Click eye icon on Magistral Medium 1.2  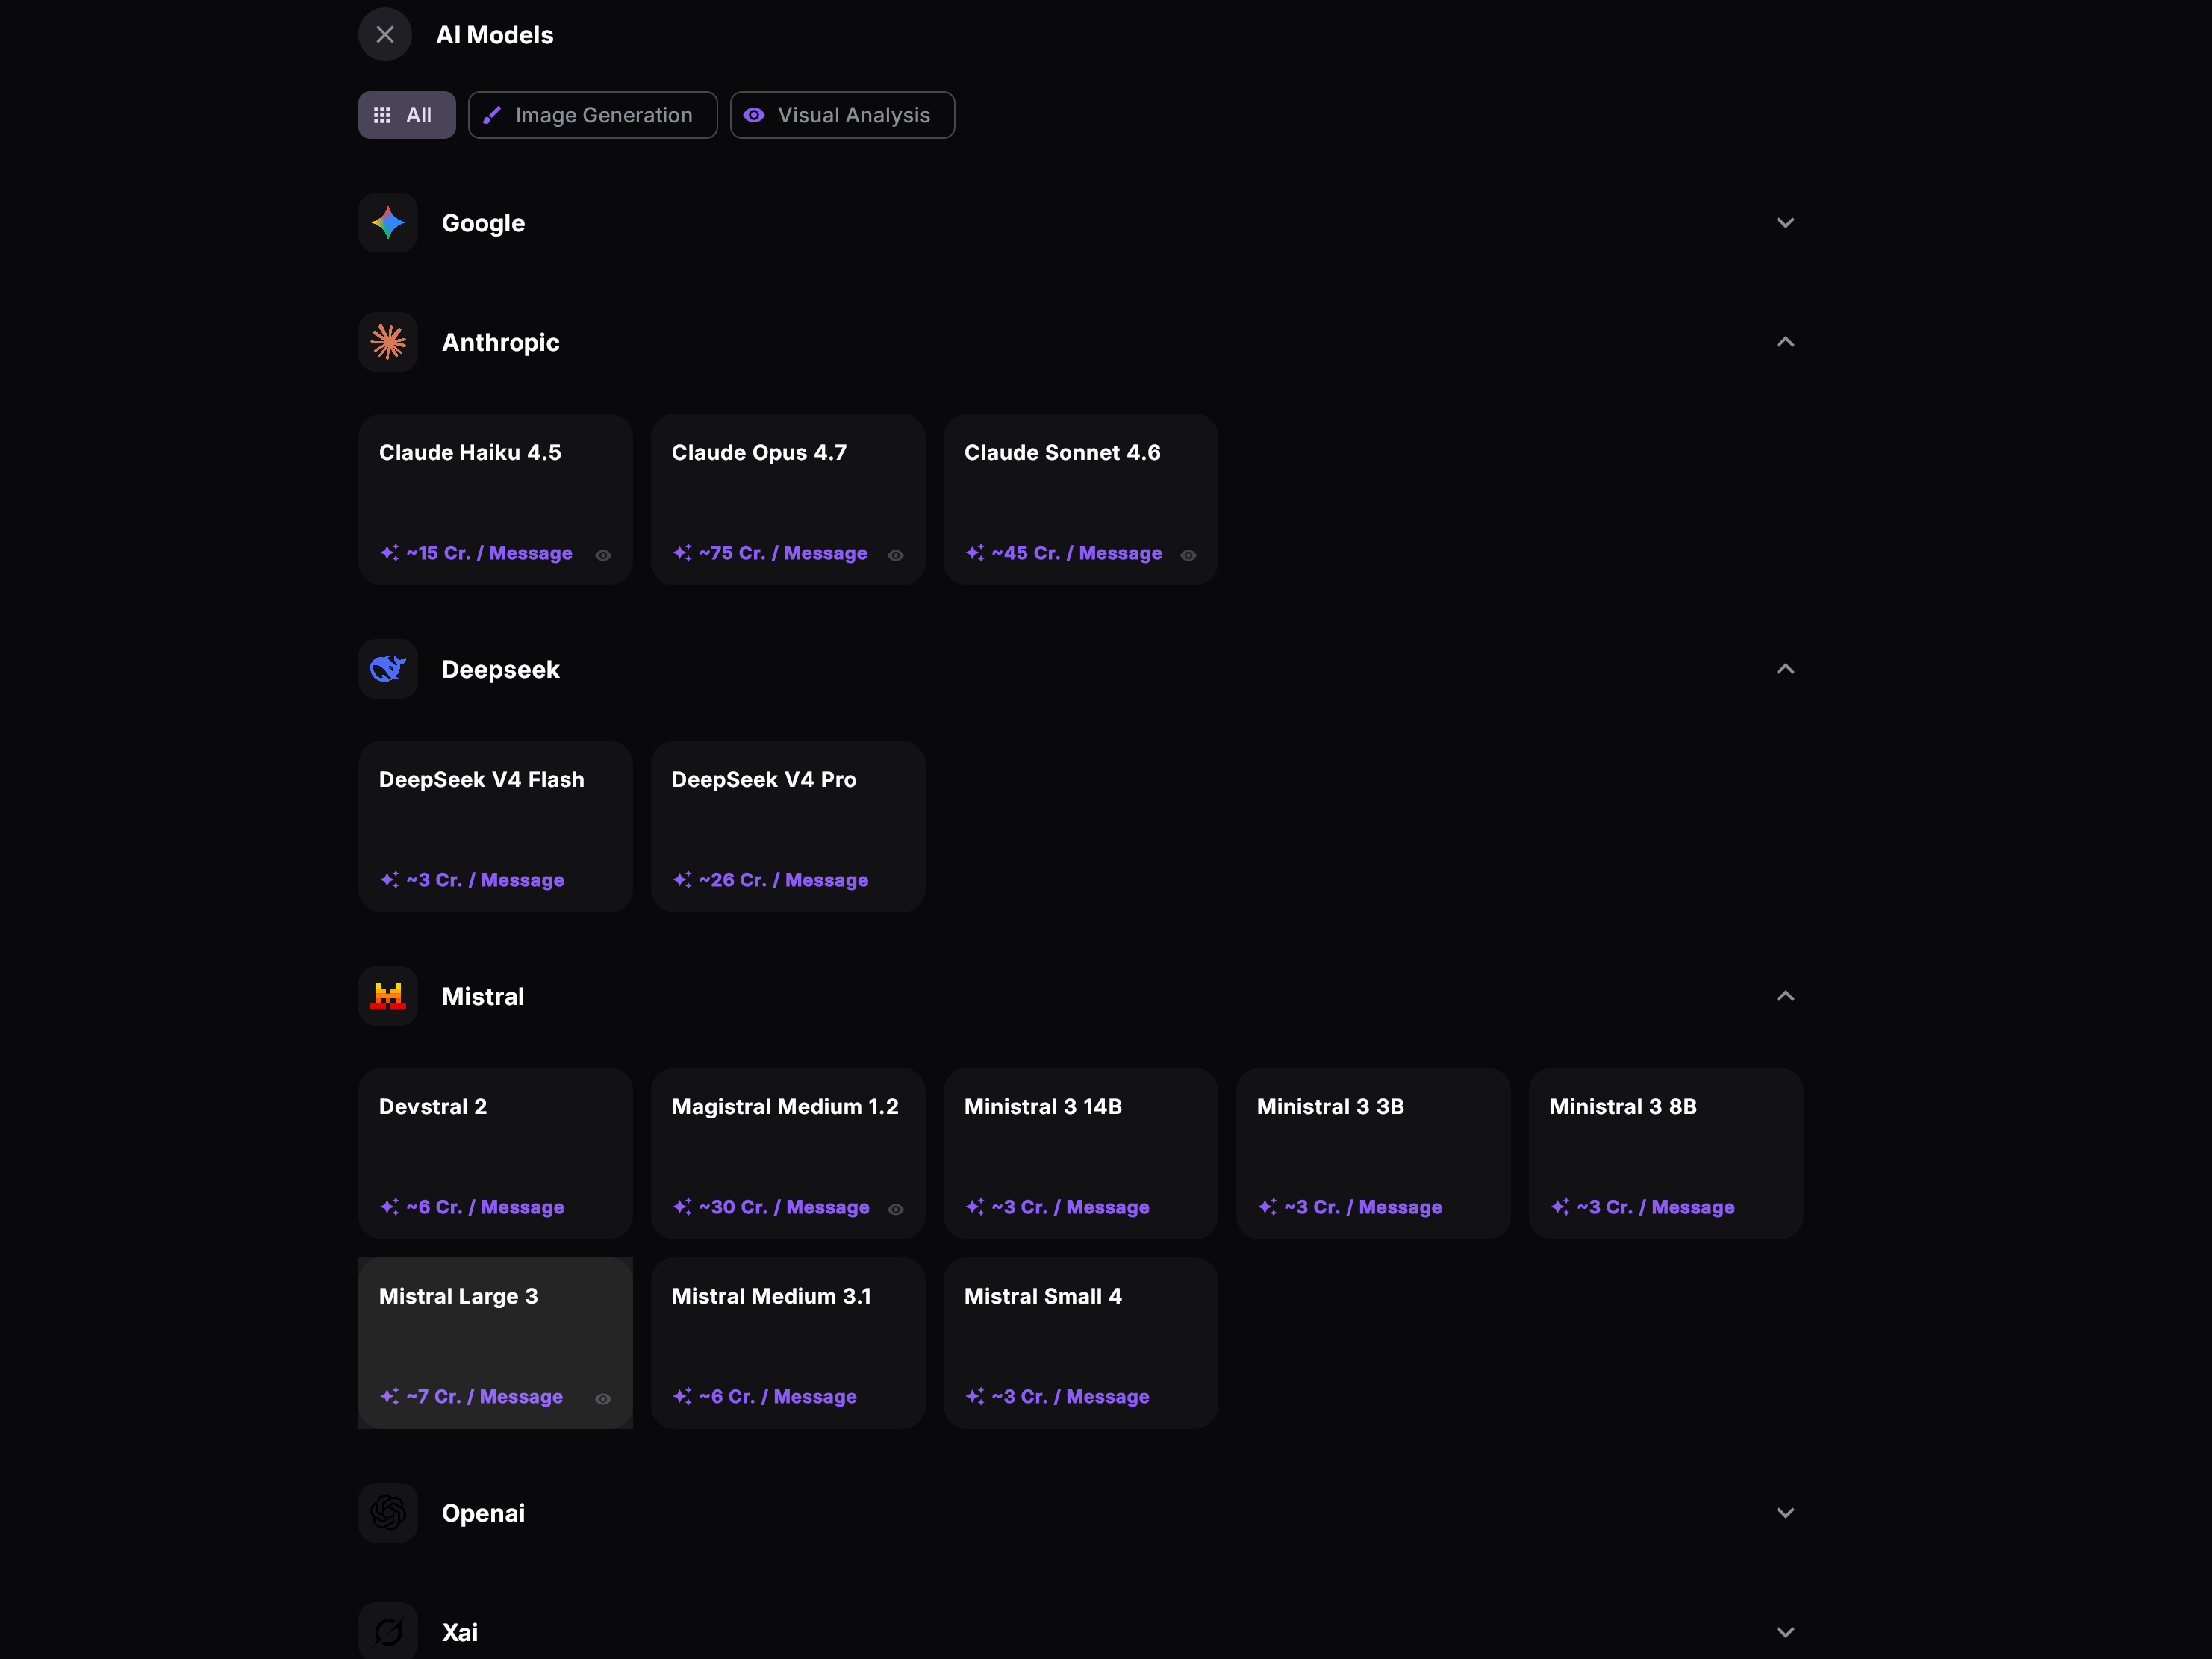pos(896,1209)
